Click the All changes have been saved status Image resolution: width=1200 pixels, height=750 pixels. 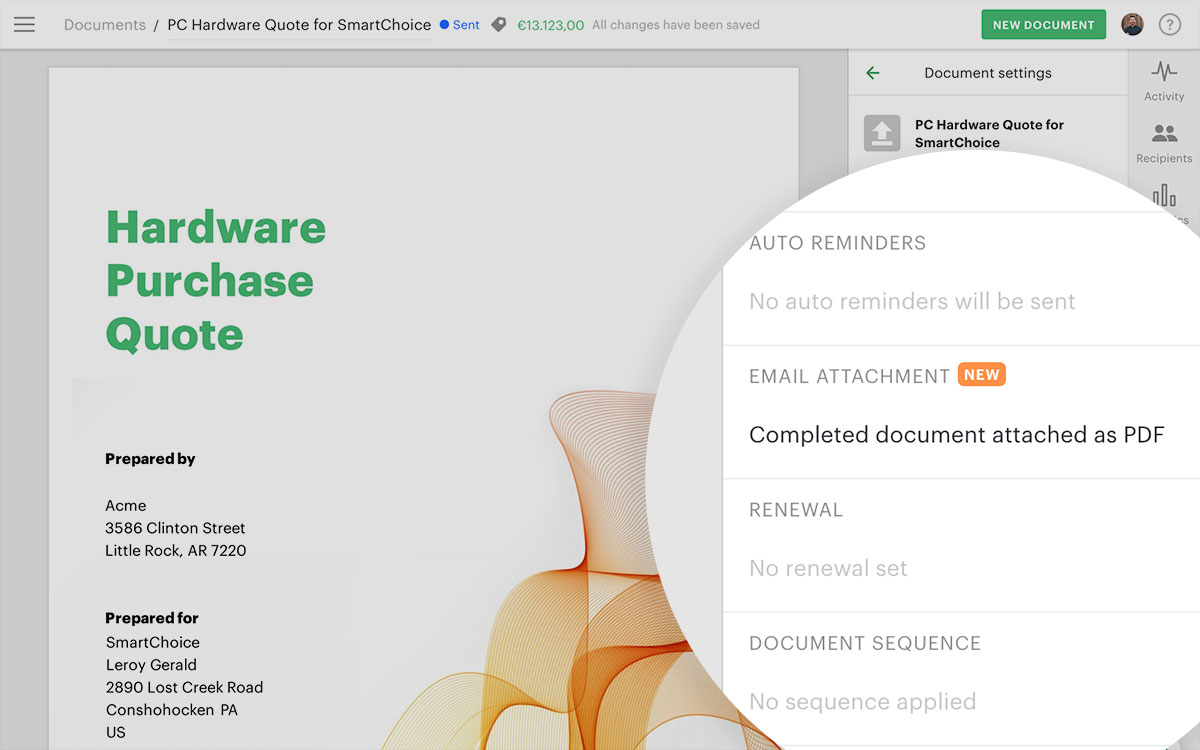point(676,25)
